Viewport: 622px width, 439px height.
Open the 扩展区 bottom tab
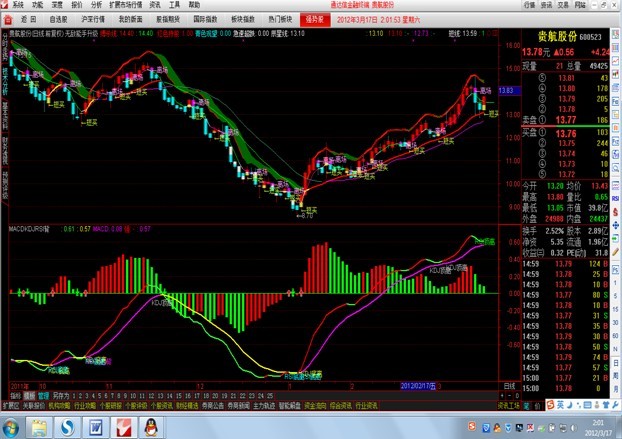click(11, 406)
